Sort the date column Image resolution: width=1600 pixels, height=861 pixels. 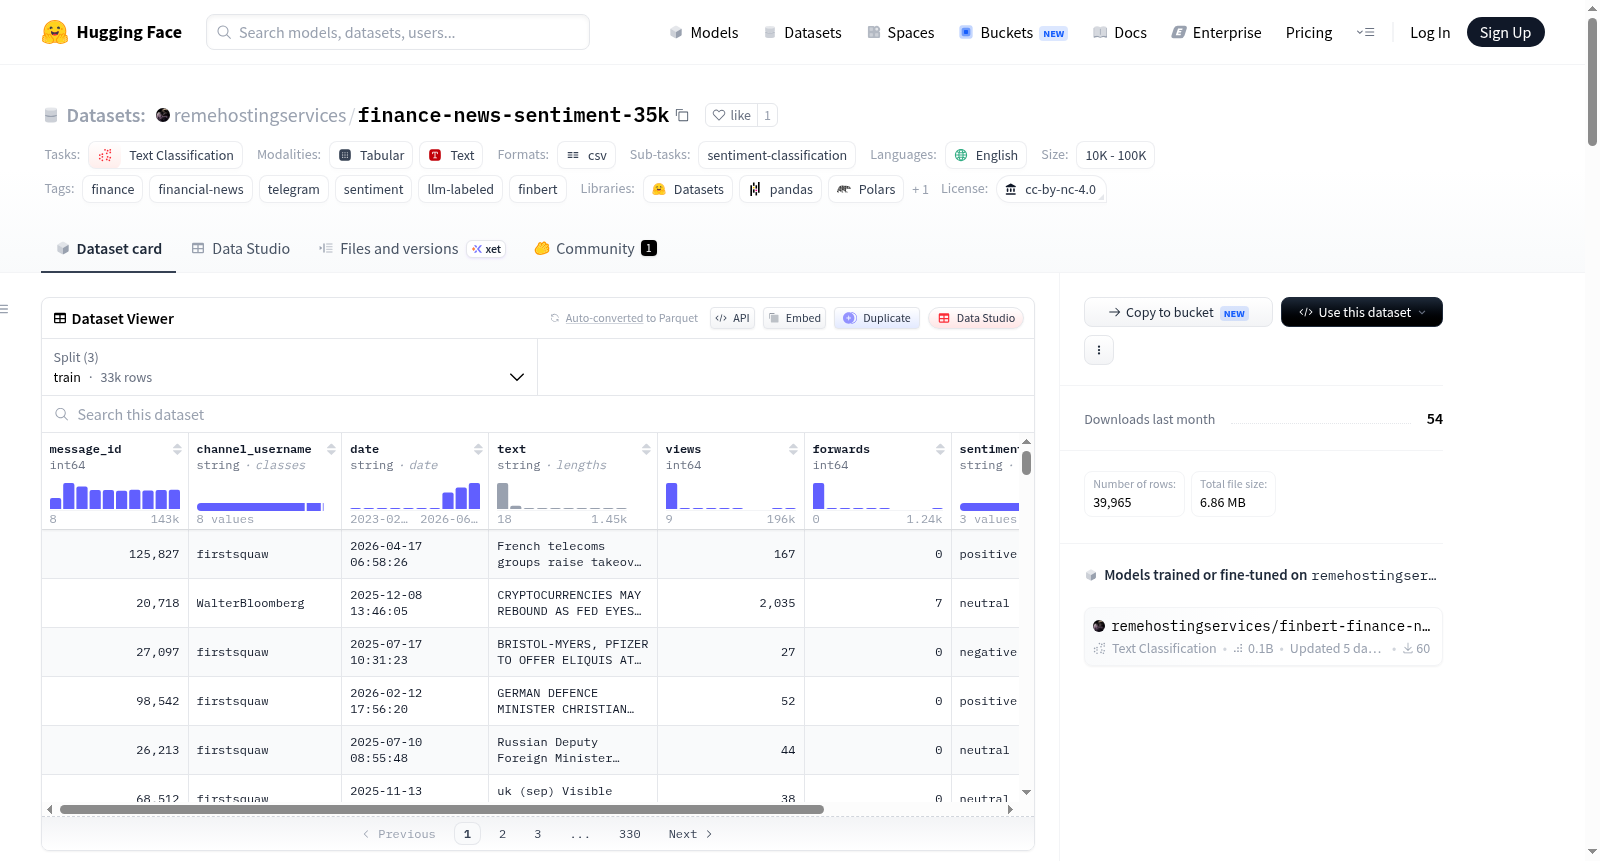point(478,449)
